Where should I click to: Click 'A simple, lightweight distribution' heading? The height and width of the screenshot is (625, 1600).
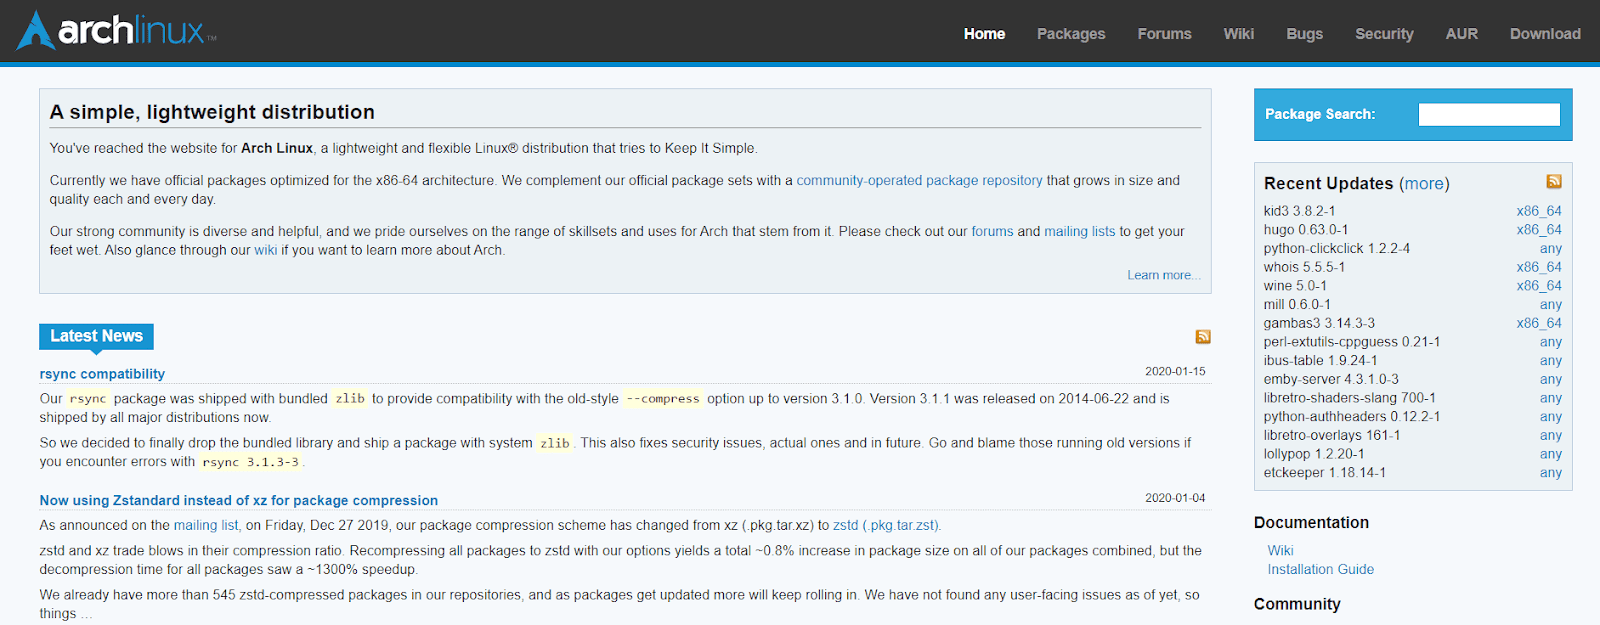tap(212, 113)
